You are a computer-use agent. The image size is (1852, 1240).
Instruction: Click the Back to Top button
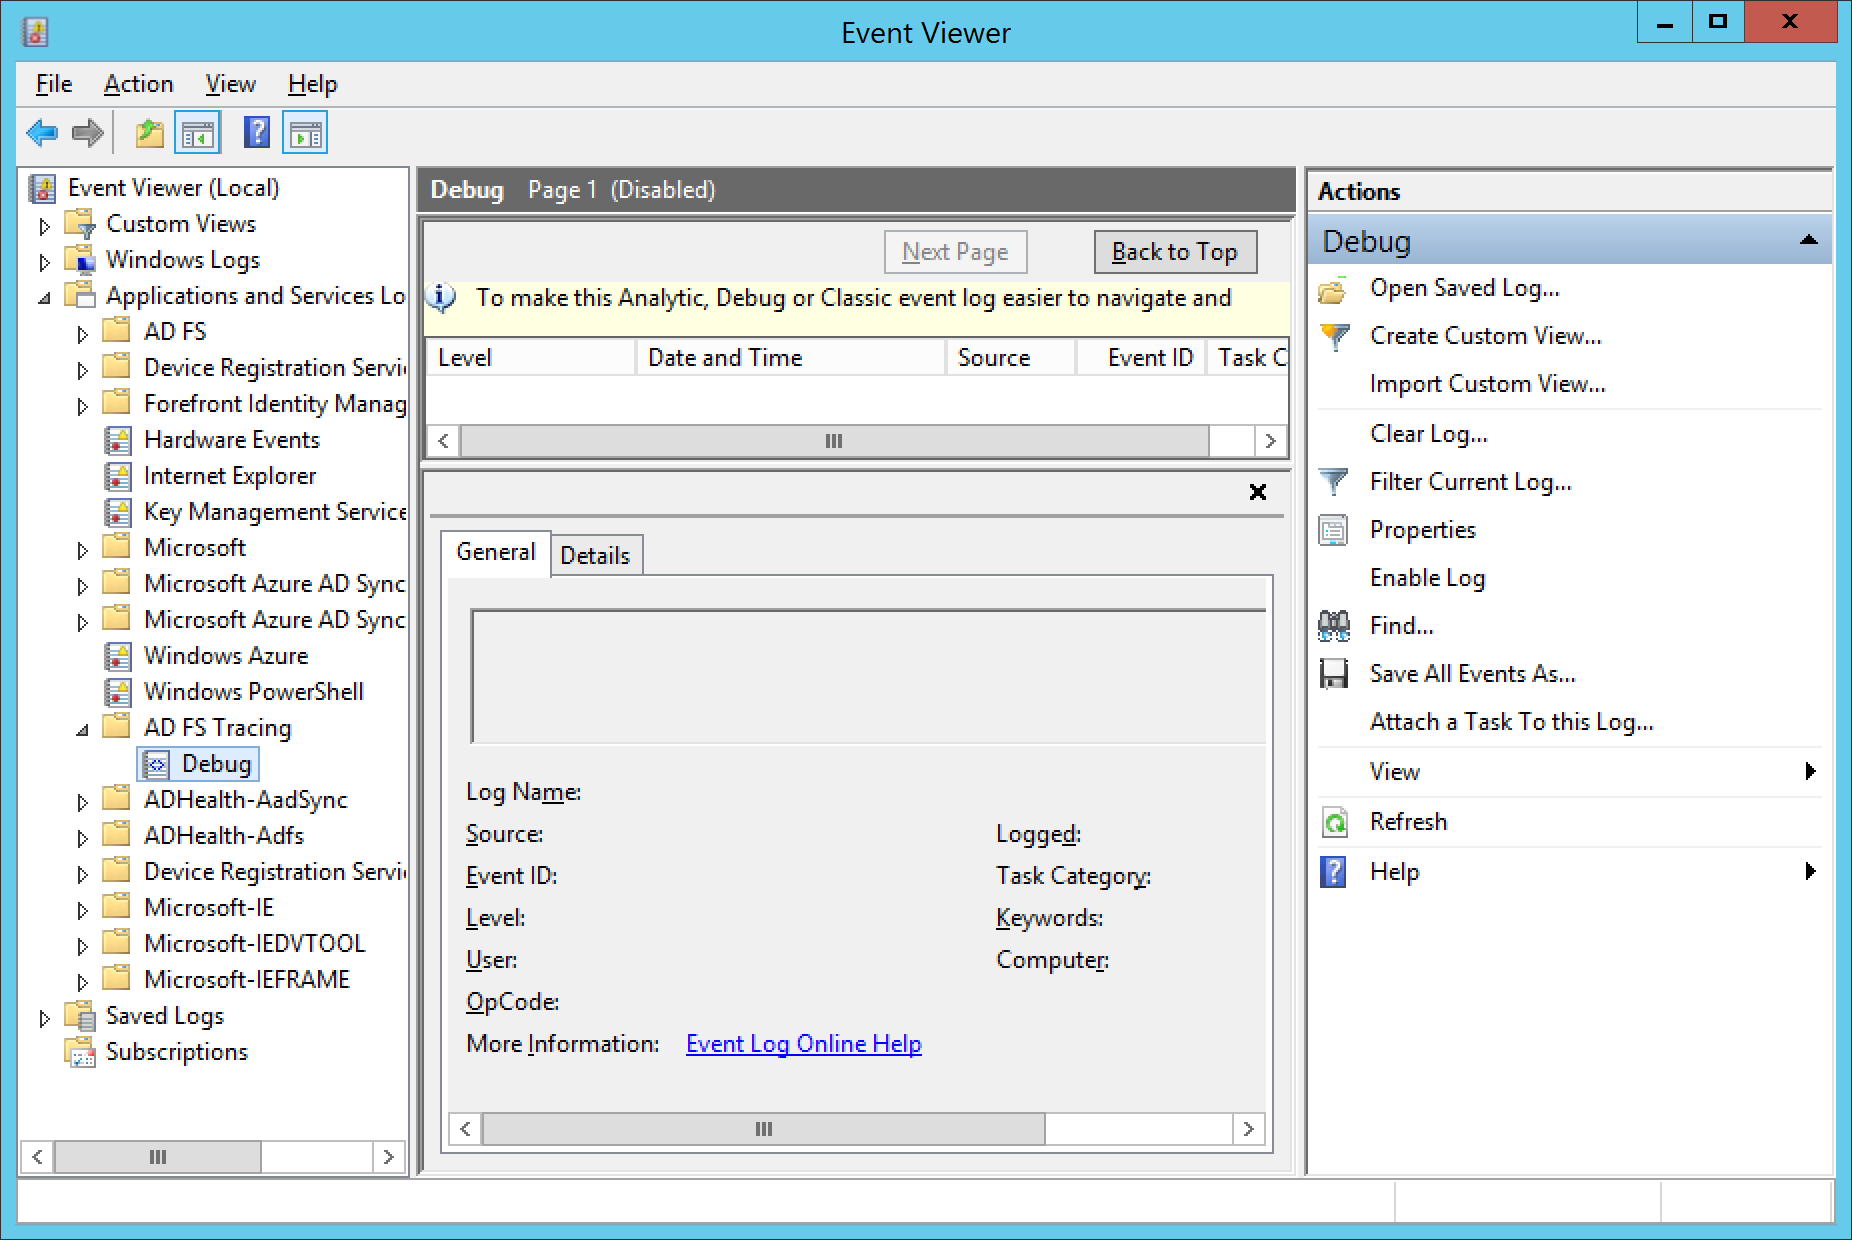coord(1174,252)
